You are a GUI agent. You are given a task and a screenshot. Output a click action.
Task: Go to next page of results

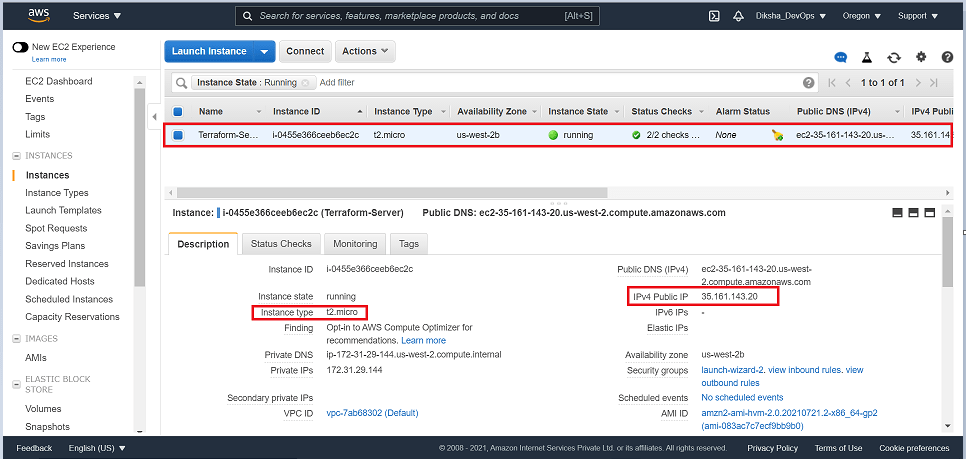(918, 83)
